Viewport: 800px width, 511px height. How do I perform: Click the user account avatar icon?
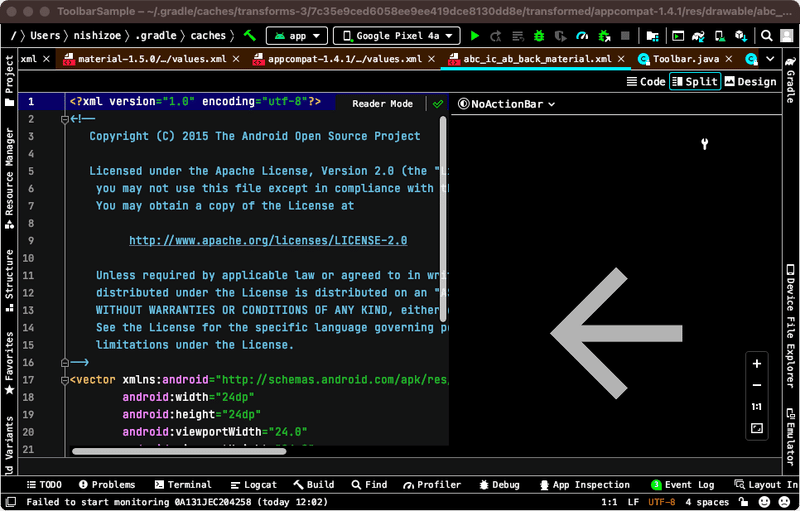click(x=787, y=36)
